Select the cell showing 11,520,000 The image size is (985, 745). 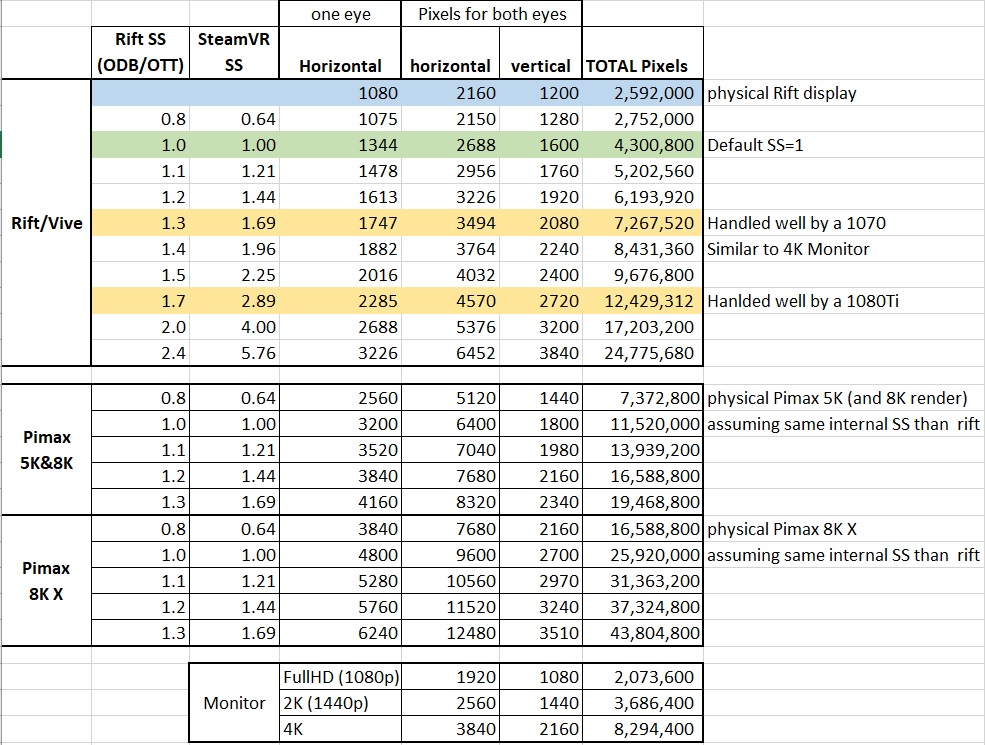[643, 424]
